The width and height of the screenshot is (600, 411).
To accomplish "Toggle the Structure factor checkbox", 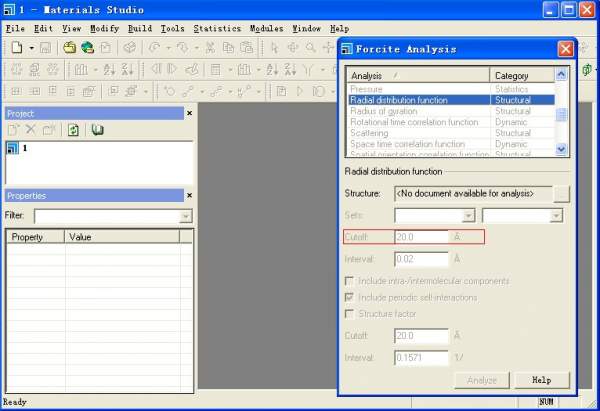I will (349, 314).
